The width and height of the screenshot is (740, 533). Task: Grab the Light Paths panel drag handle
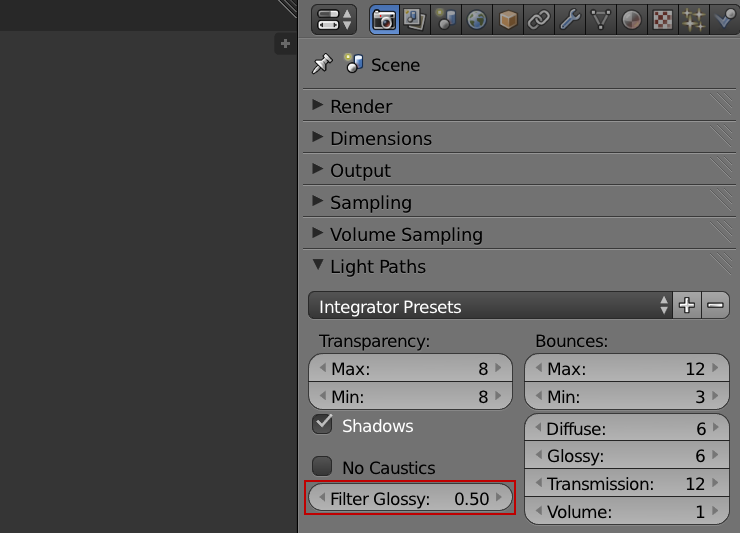tap(722, 264)
